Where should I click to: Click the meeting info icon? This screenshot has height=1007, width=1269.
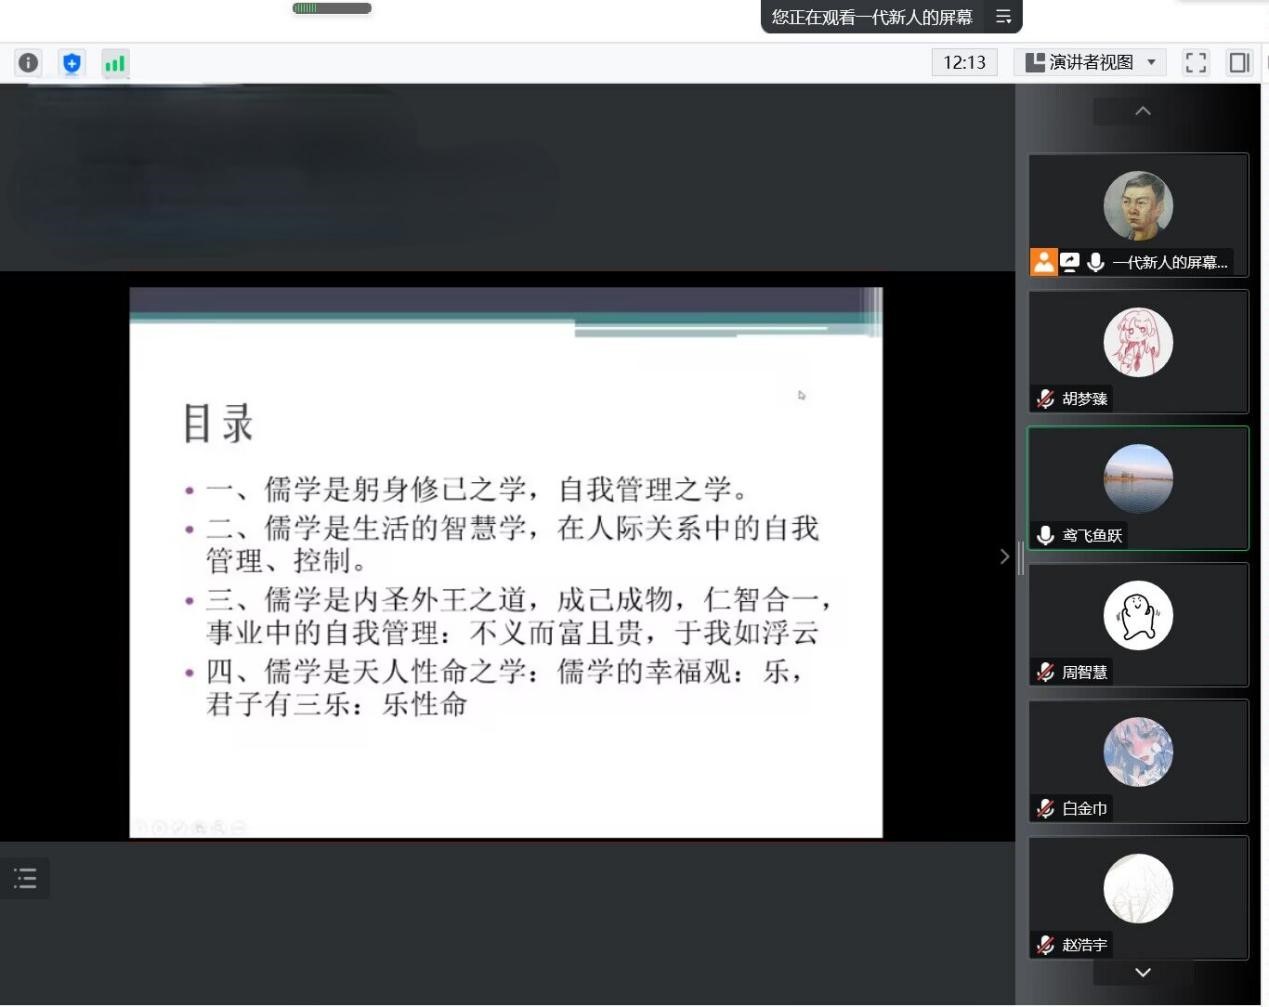pyautogui.click(x=28, y=62)
